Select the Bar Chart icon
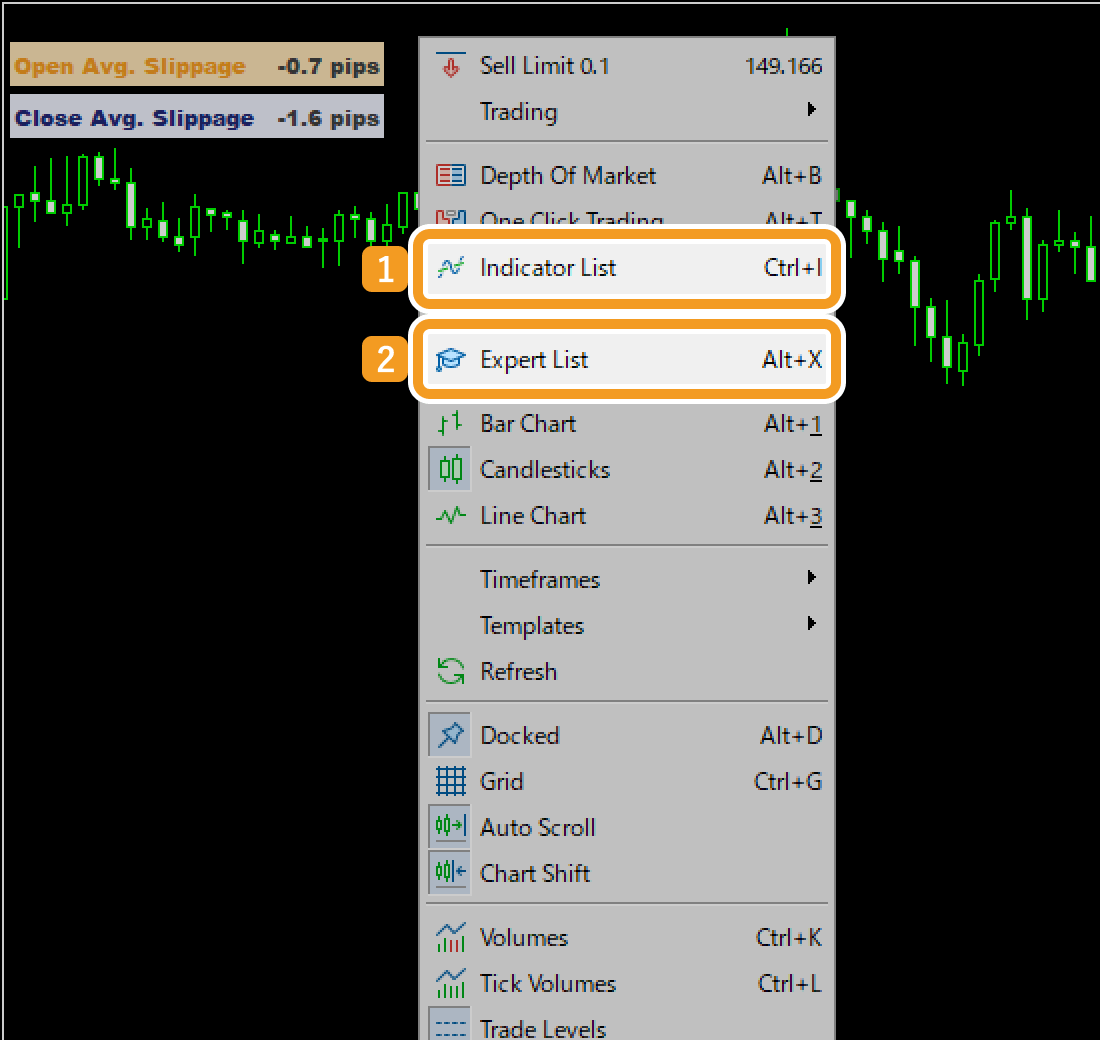 (x=450, y=423)
